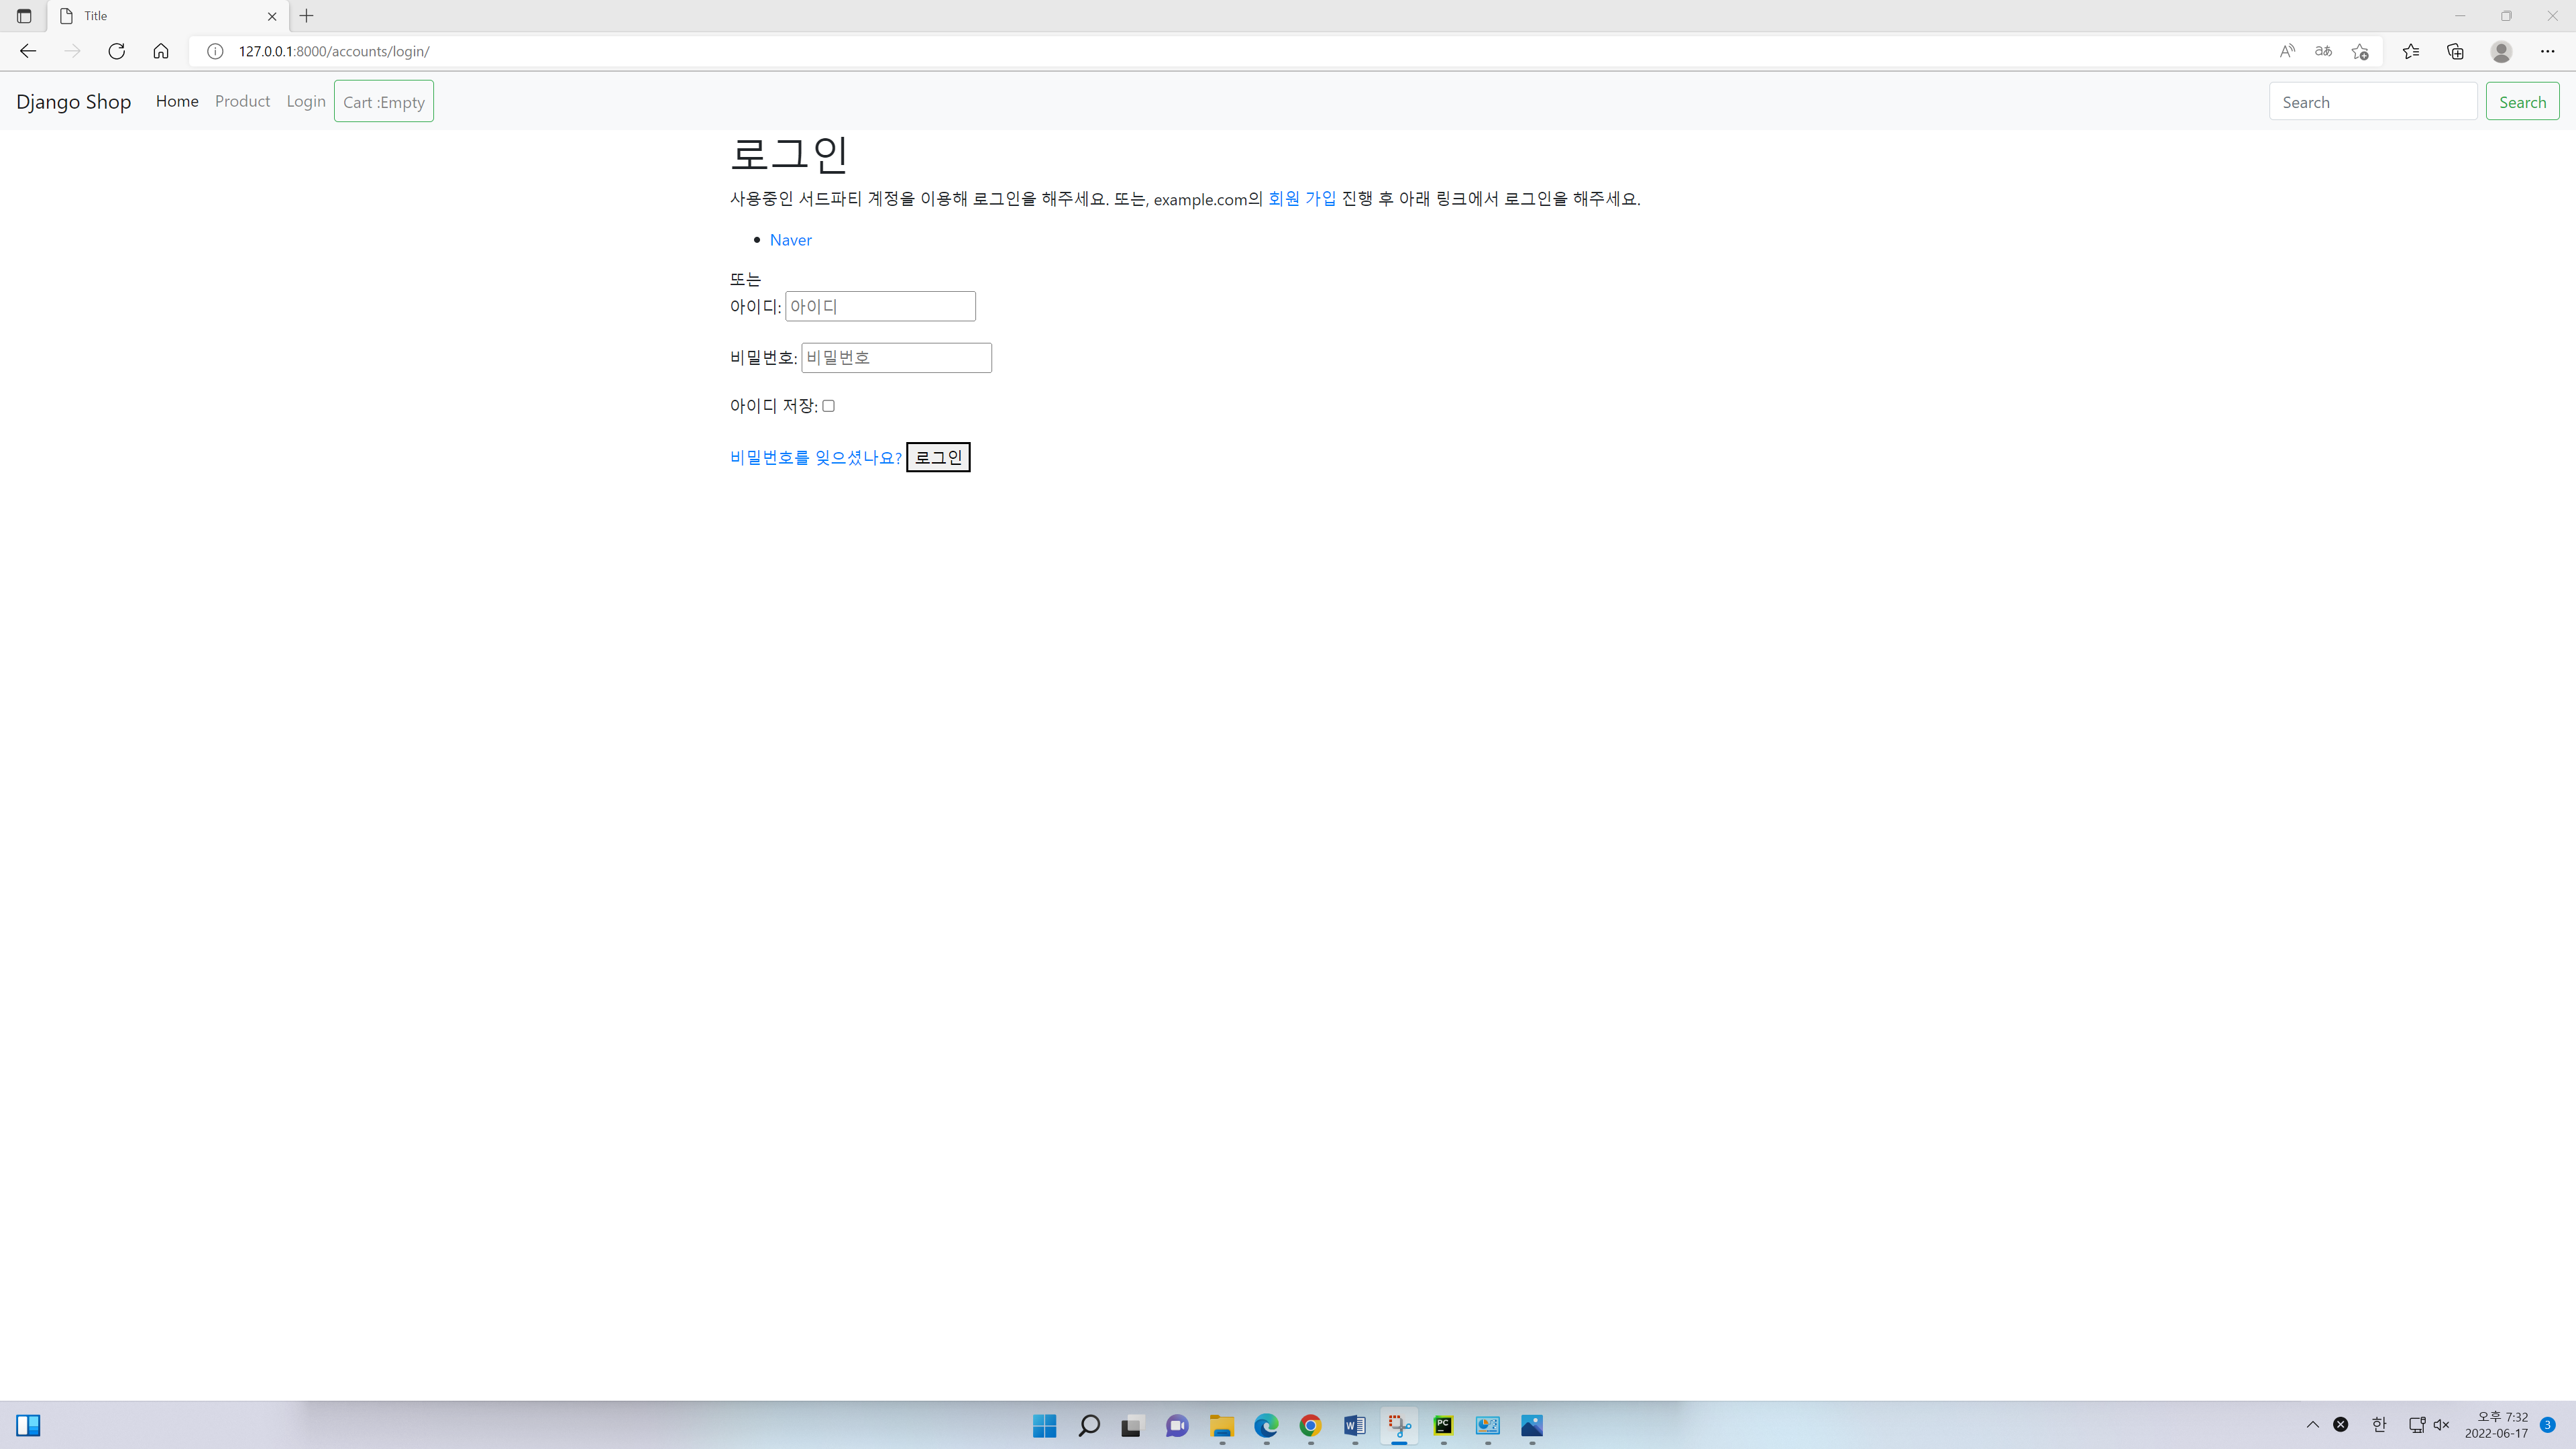Click inside the 아이디 input field

(879, 306)
